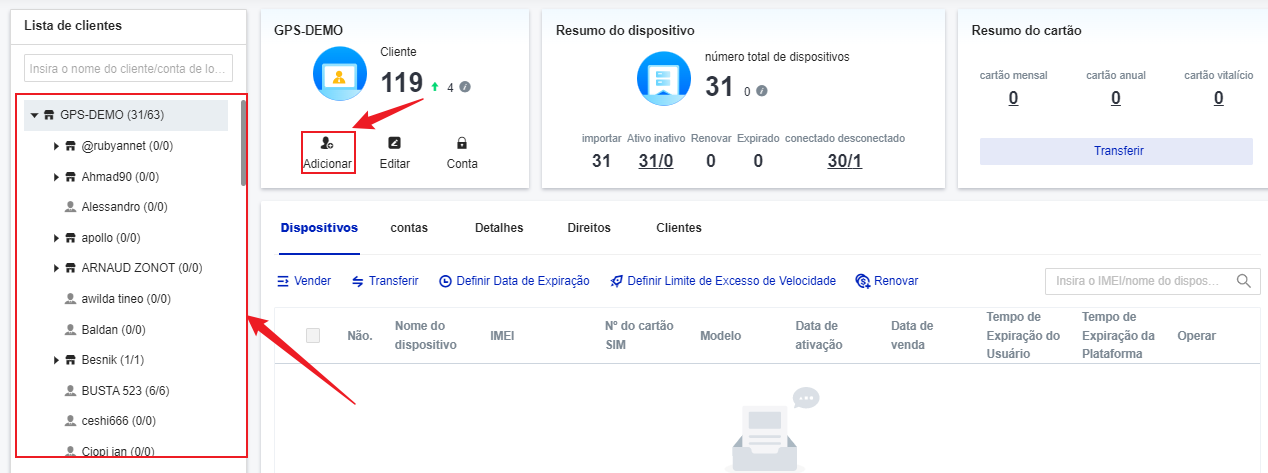The height and width of the screenshot is (473, 1268).
Task: Open the Detalhes tab
Action: click(499, 228)
